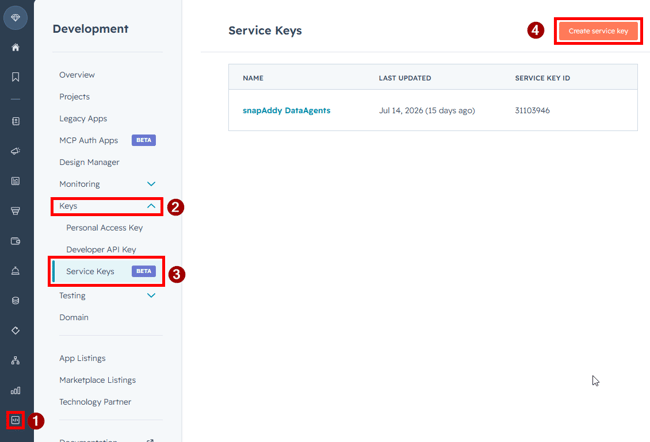The width and height of the screenshot is (650, 442).
Task: Open the Service bell icon in sidebar
Action: 15,271
